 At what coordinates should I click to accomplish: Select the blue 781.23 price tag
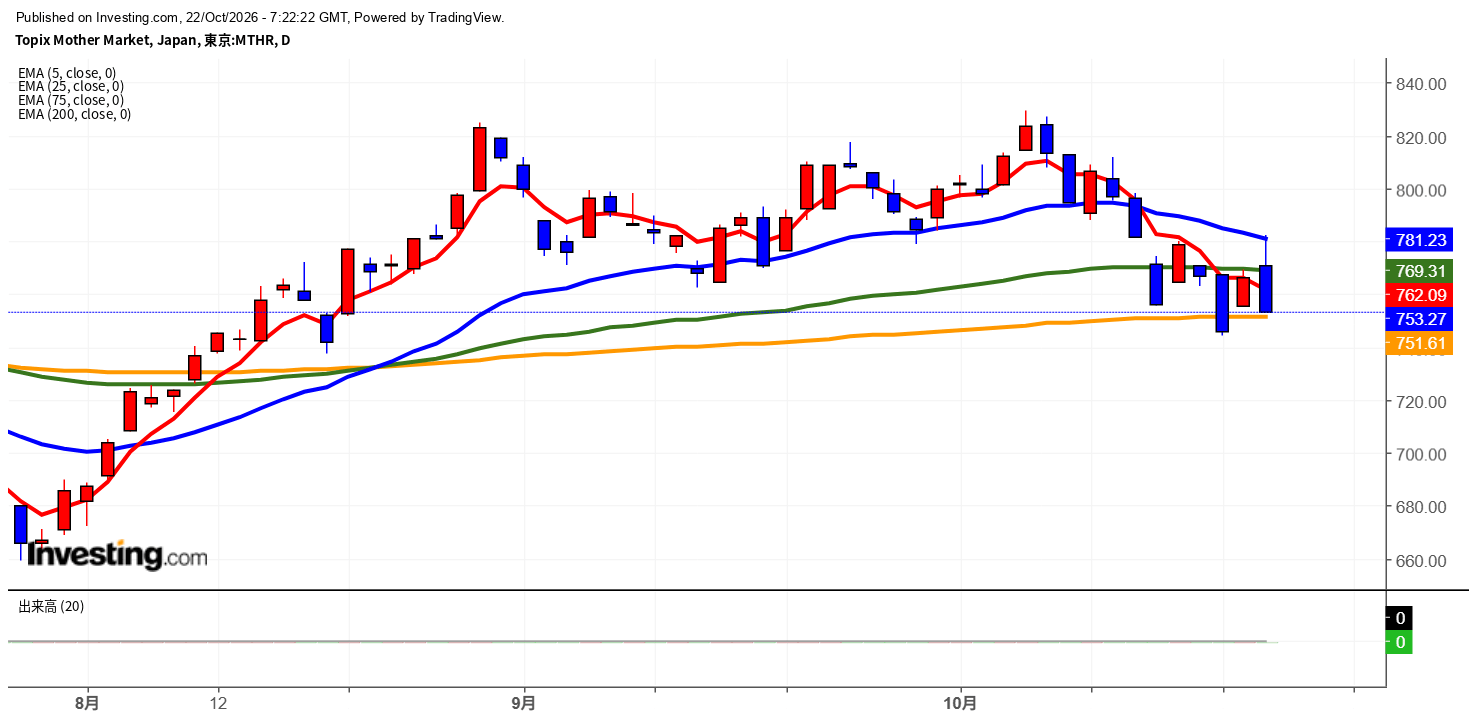click(x=1419, y=240)
